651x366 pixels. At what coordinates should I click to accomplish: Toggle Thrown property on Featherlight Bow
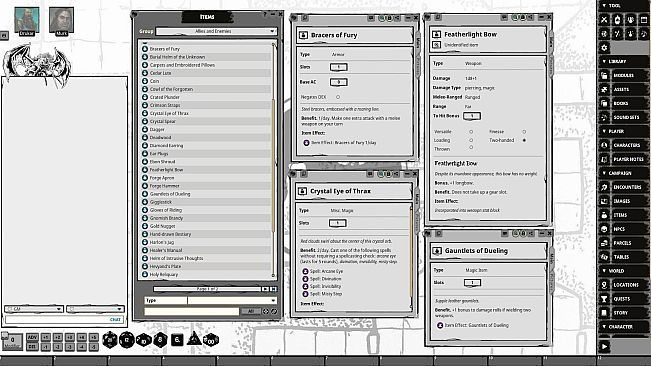471,147
